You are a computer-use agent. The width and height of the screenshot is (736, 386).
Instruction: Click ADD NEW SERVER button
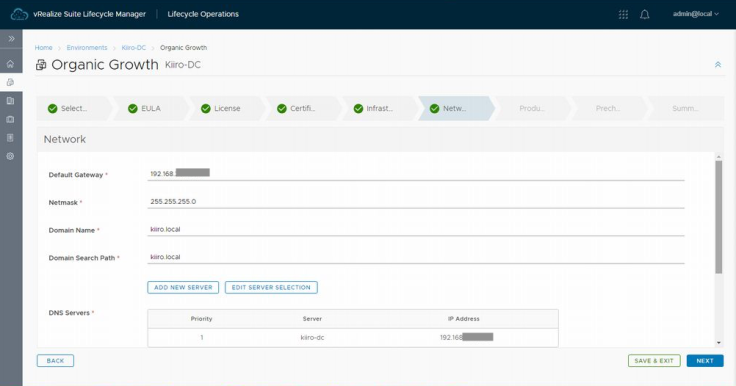tap(183, 287)
